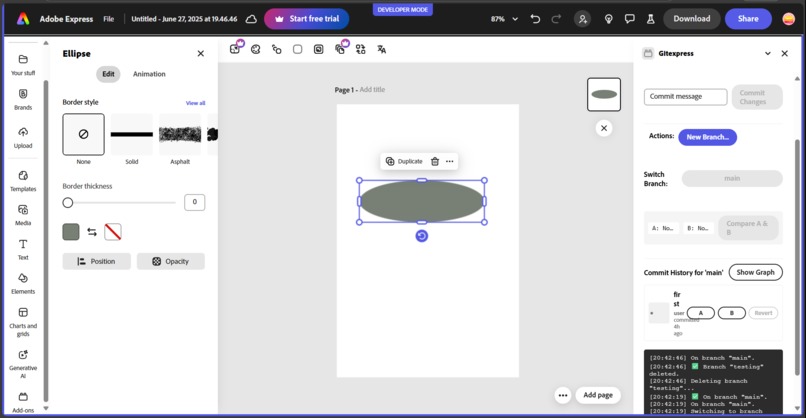This screenshot has width=806, height=418.
Task: Open the comments icon
Action: [630, 19]
